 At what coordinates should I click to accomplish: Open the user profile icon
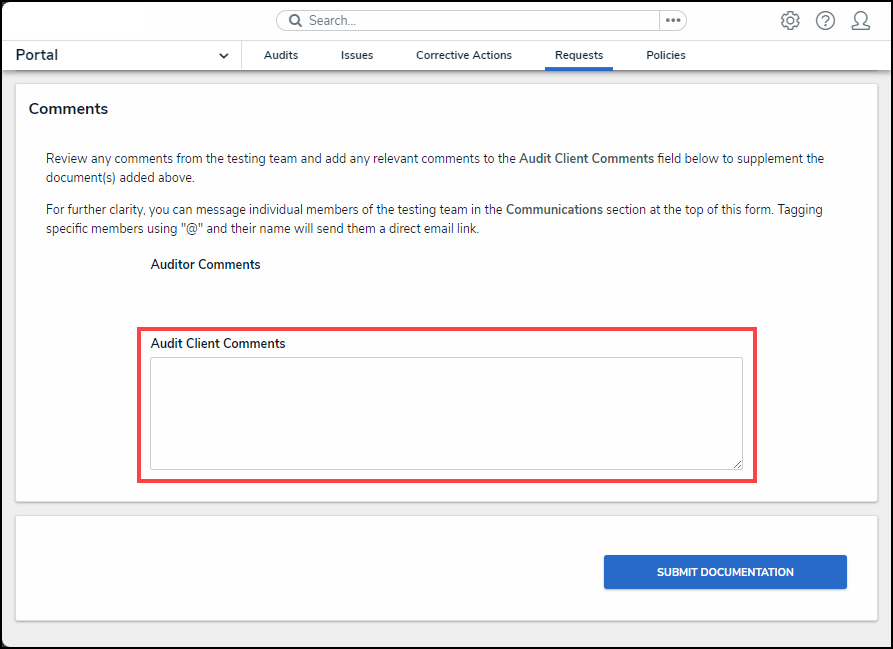point(860,21)
